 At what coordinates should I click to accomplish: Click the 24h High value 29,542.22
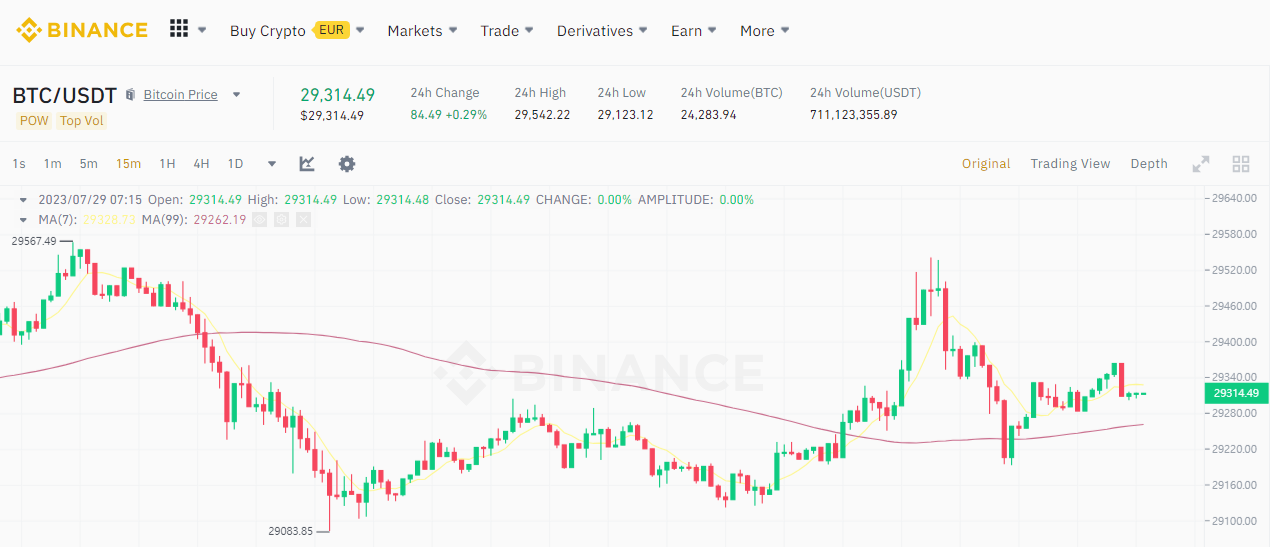542,115
